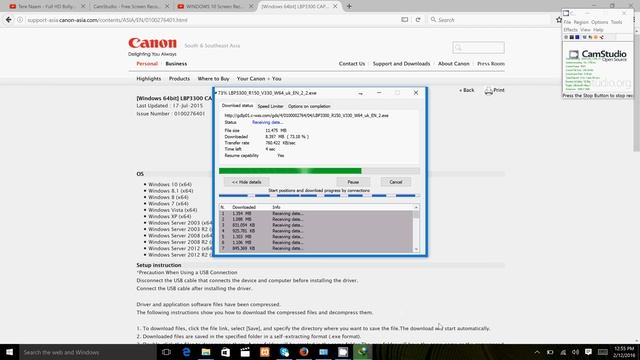The height and width of the screenshot is (360, 640).
Task: Open the Highlights navigation item
Action: click(149, 78)
